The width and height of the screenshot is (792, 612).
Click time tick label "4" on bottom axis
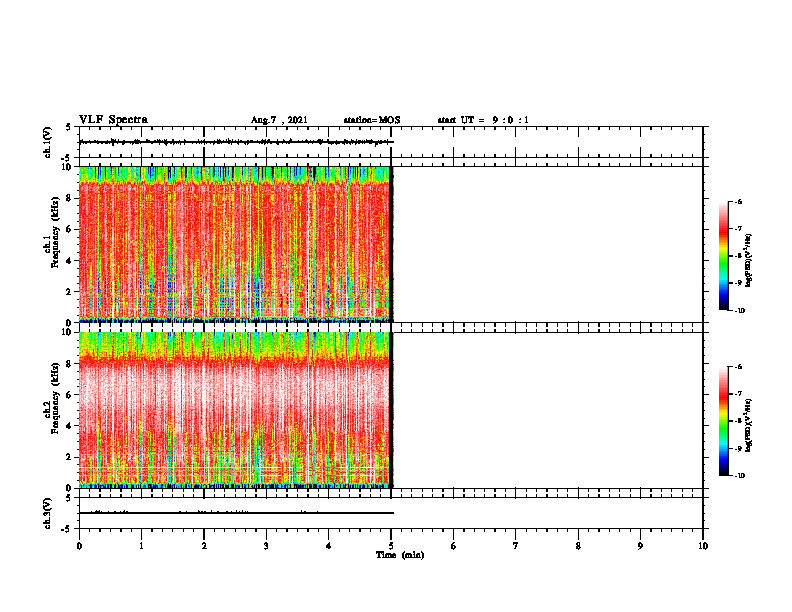(329, 546)
